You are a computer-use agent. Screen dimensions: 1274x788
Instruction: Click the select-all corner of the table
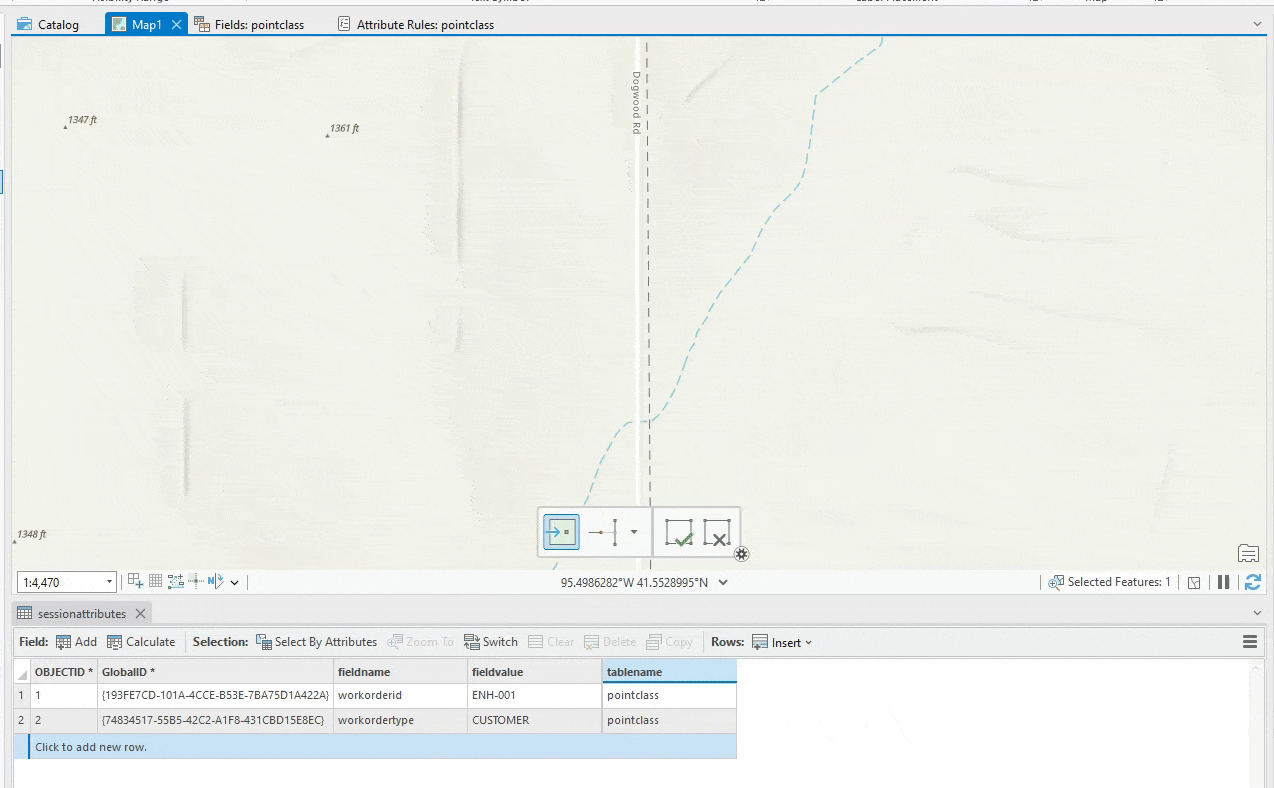click(21, 672)
